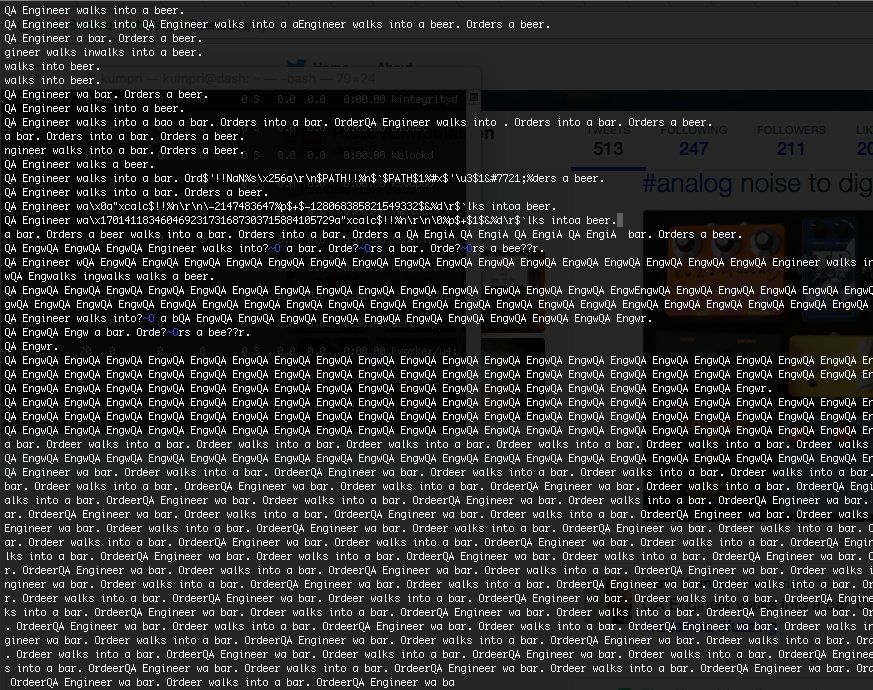Open the About link in navigation
This screenshot has height=690, width=873.
click(x=394, y=67)
